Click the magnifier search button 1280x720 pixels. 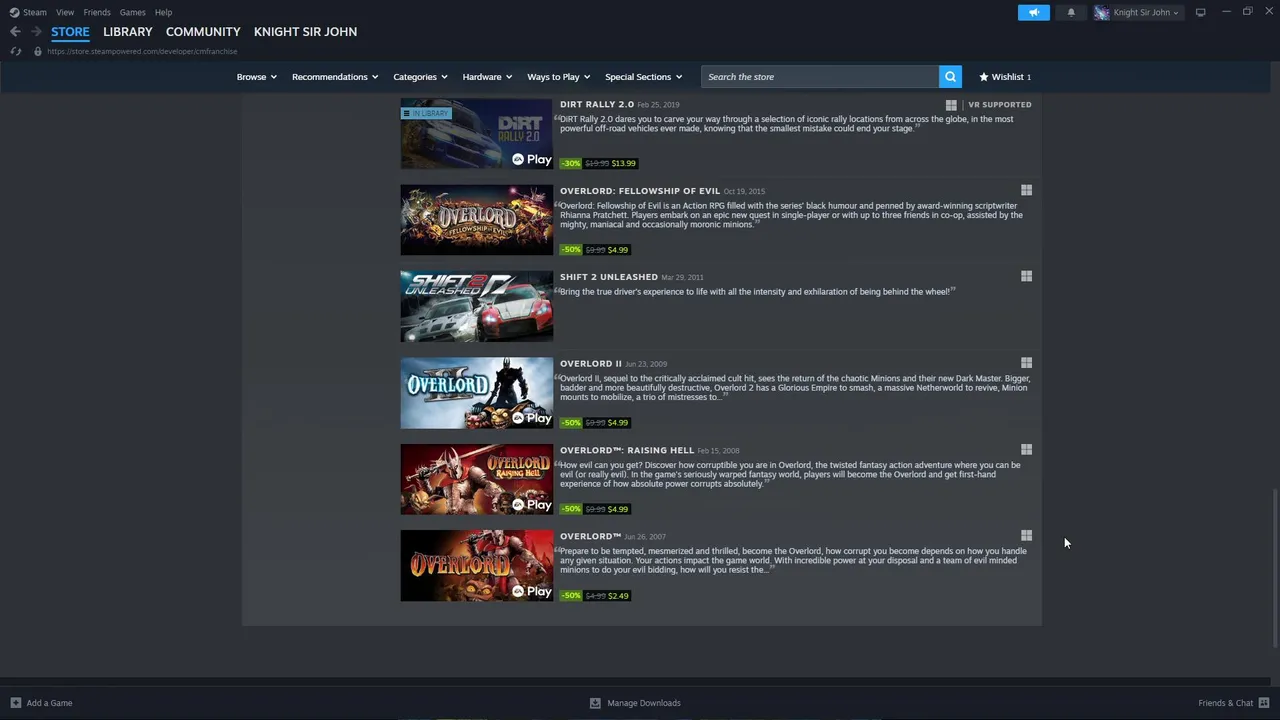pyautogui.click(x=950, y=77)
